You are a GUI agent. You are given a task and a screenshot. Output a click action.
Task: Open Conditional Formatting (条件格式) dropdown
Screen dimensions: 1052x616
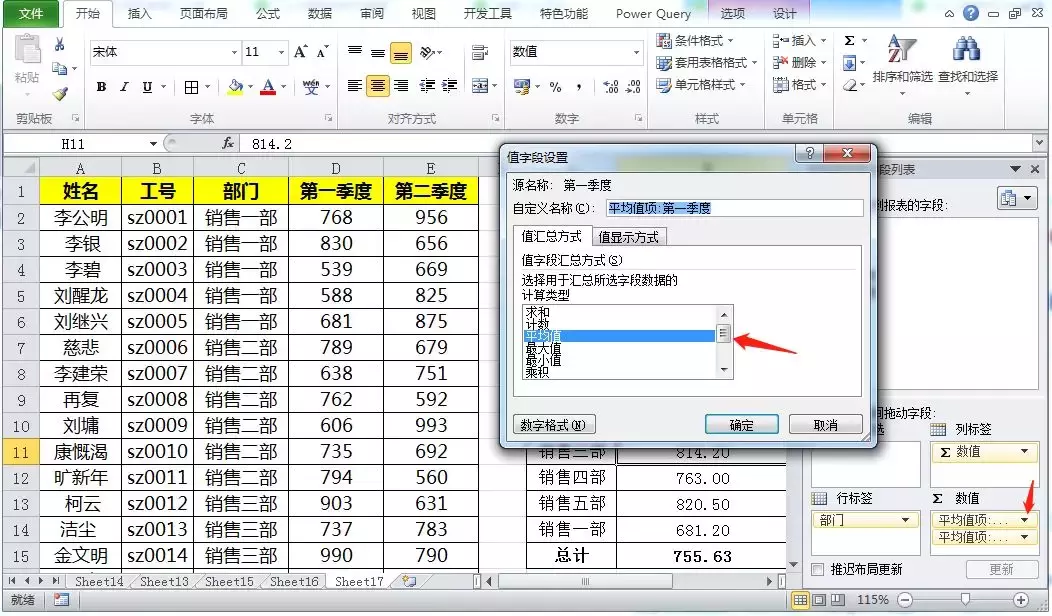[694, 41]
